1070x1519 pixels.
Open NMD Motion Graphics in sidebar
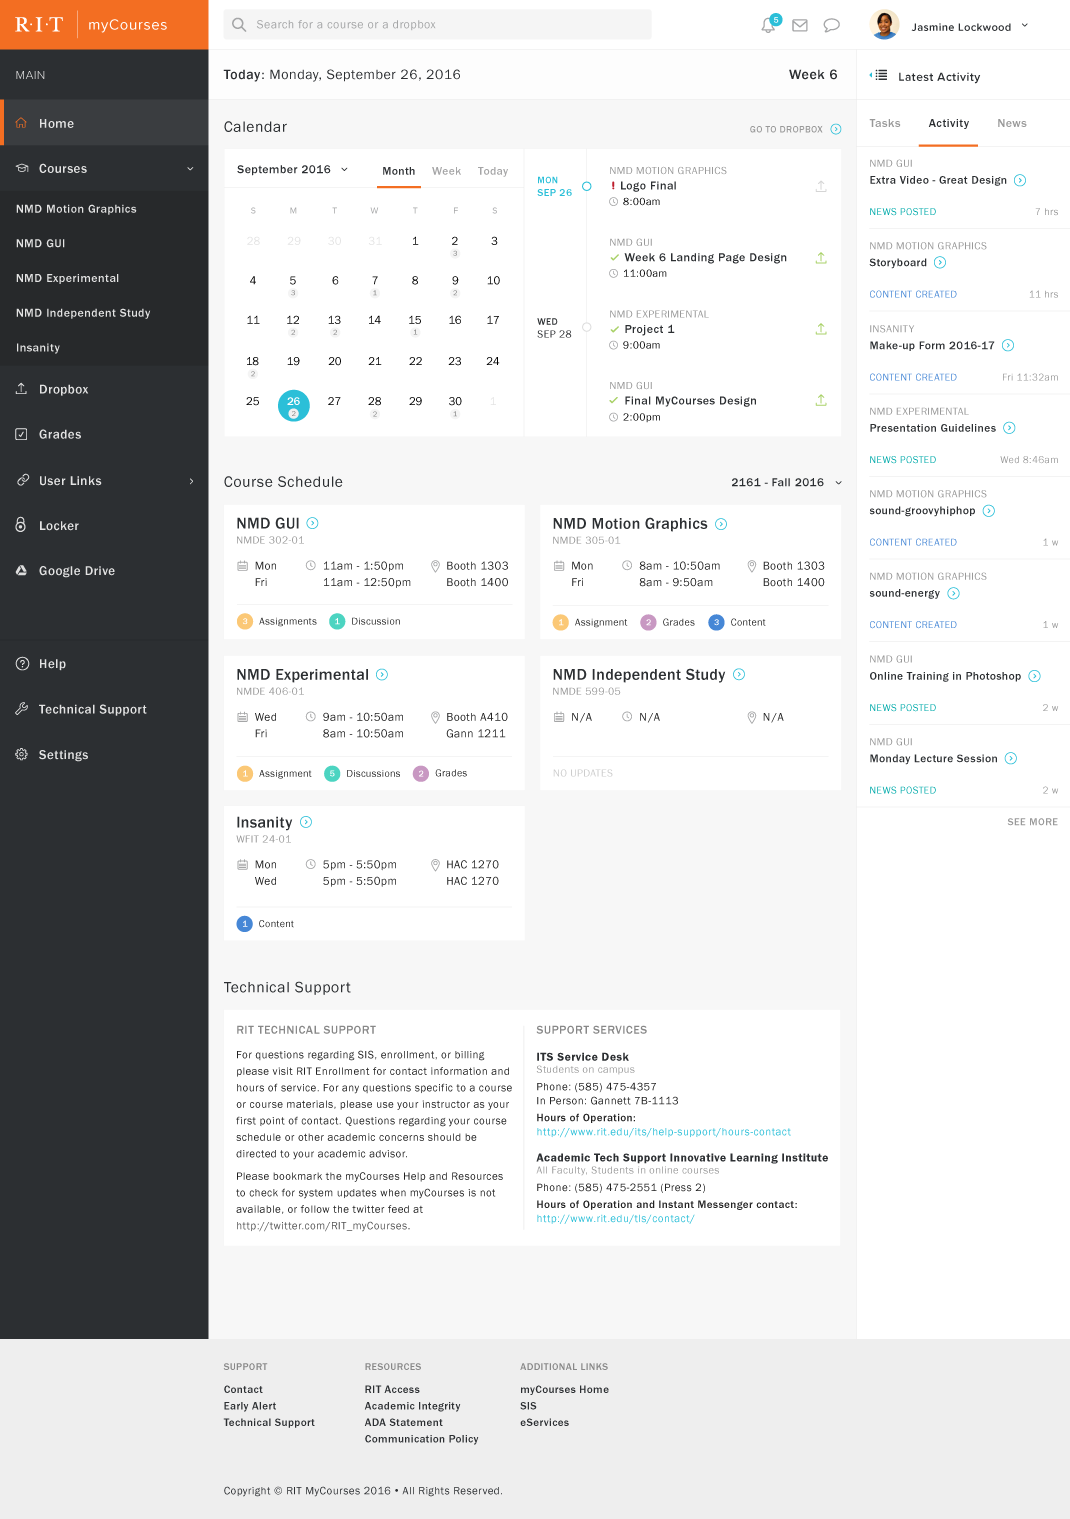coord(76,209)
